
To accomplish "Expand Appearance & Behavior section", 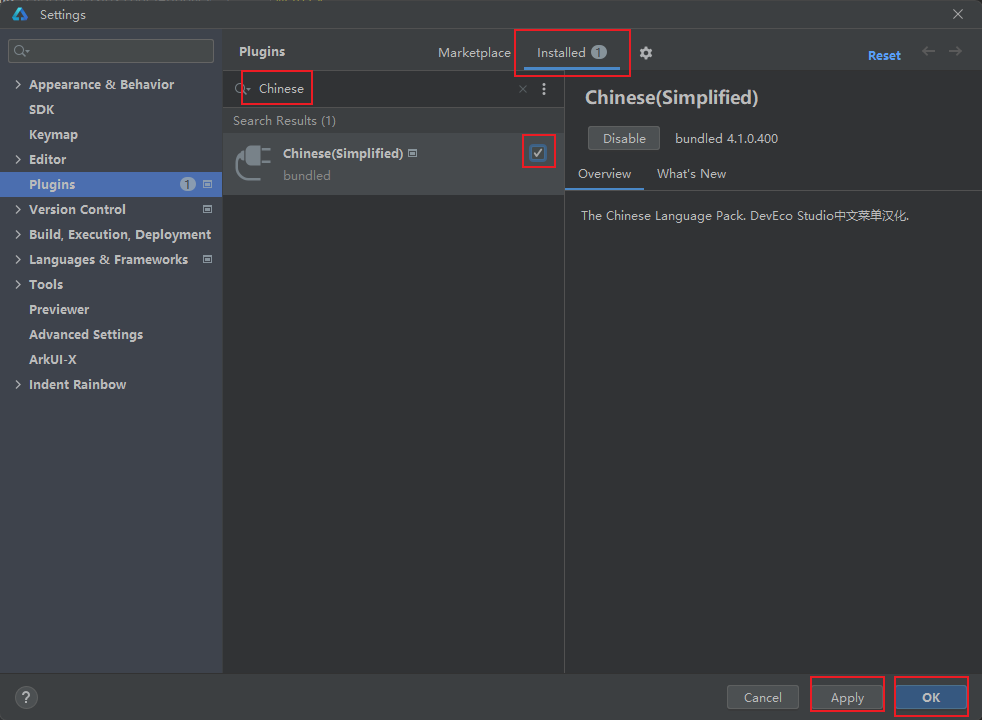I will click(18, 85).
